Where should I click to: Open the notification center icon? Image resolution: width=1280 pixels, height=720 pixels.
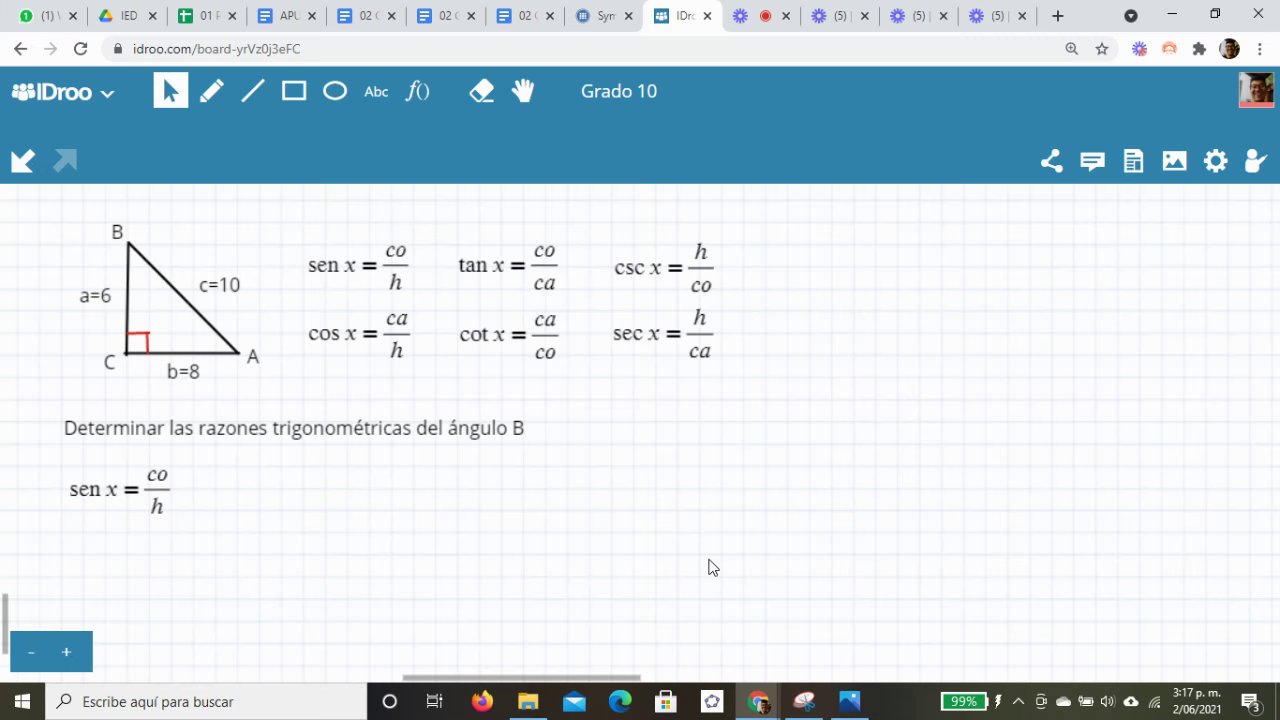pos(1249,701)
